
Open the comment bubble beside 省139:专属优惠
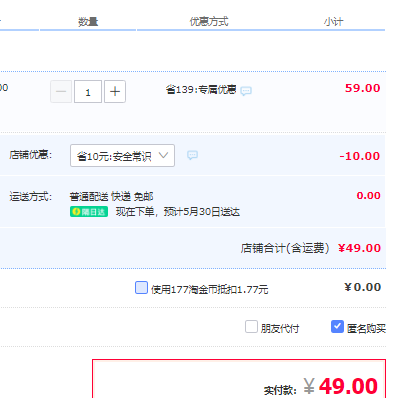coord(246,91)
